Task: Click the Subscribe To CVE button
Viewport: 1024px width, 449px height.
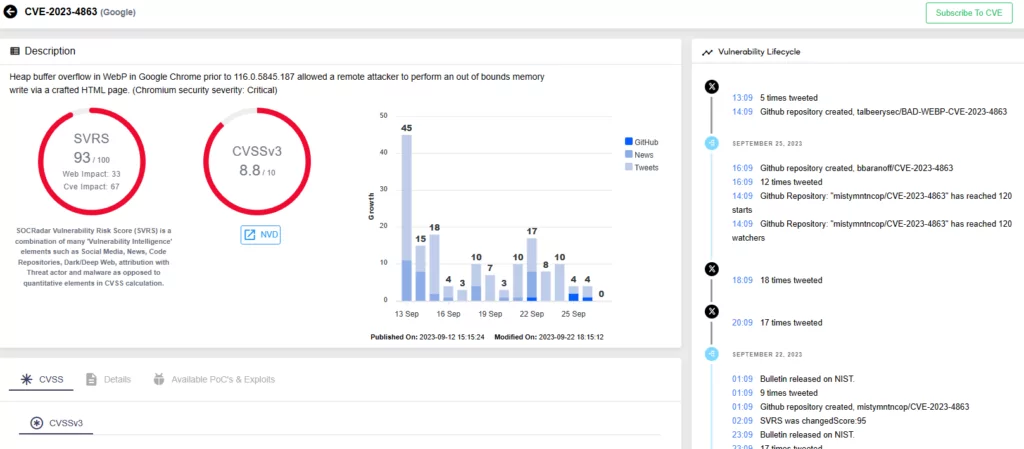Action: [x=968, y=12]
